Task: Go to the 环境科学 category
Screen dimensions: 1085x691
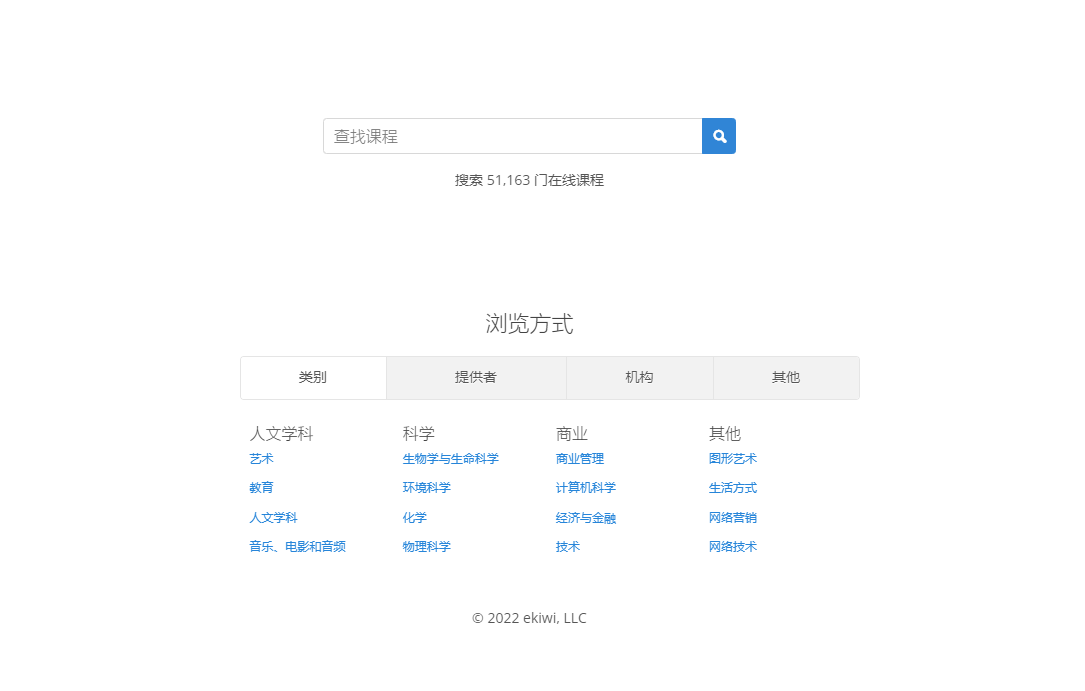Action: tap(426, 488)
